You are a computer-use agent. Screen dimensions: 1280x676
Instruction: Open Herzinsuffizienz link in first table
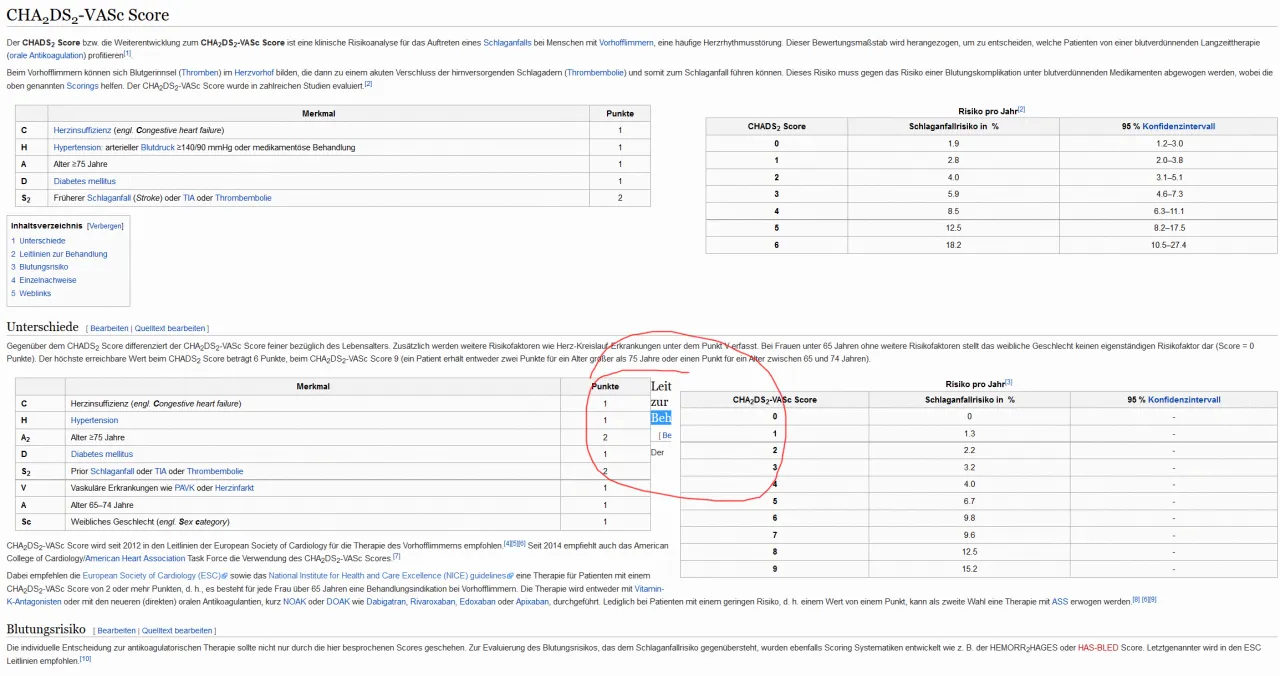(x=82, y=130)
